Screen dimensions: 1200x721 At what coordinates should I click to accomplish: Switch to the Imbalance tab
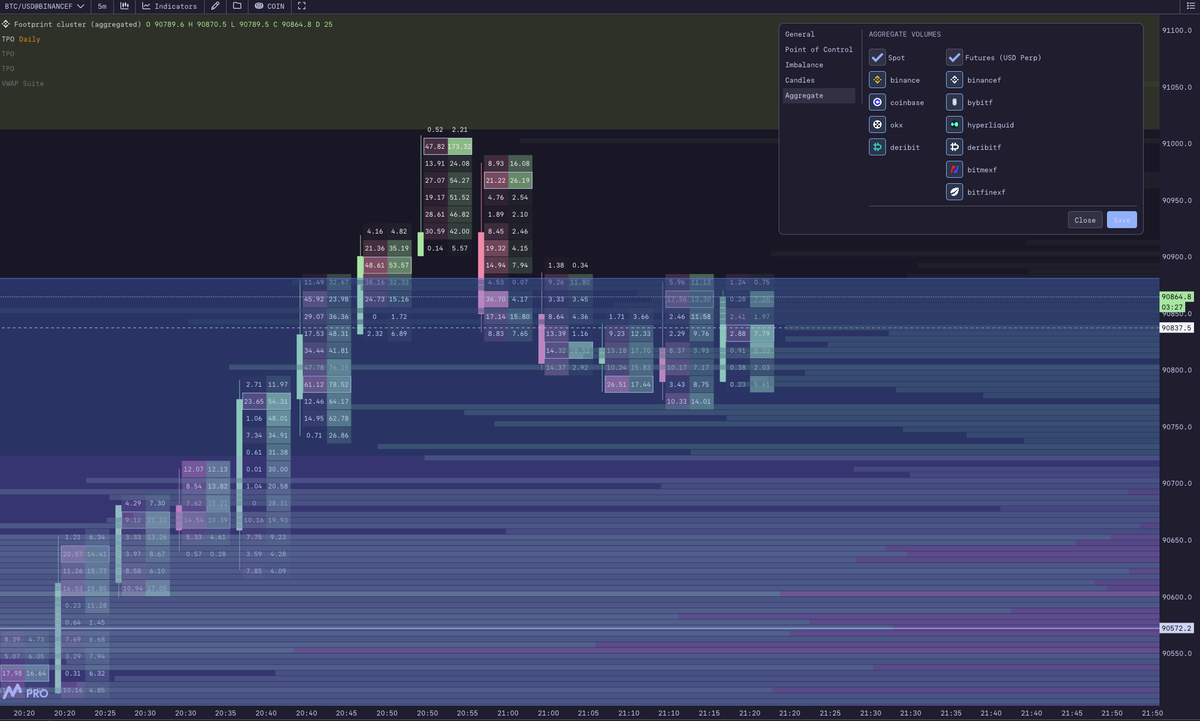click(819, 65)
